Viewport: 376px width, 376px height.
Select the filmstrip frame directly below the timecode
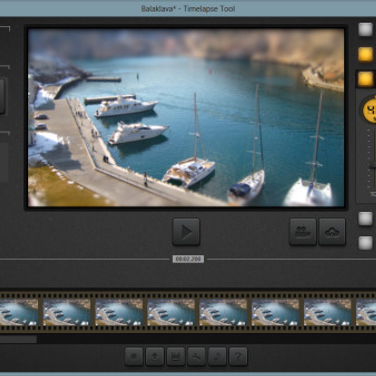pyautogui.click(x=171, y=312)
